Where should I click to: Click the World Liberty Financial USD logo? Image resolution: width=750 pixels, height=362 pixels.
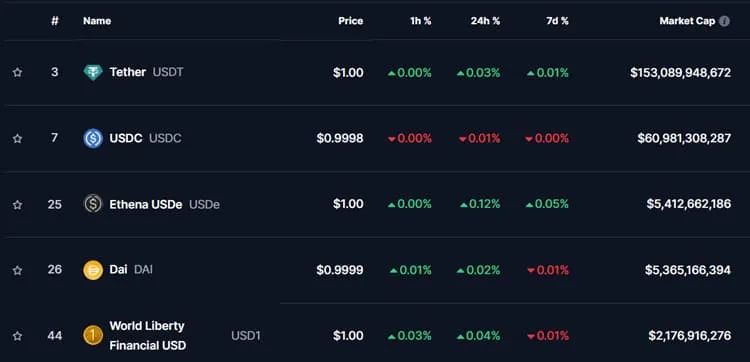tap(93, 335)
